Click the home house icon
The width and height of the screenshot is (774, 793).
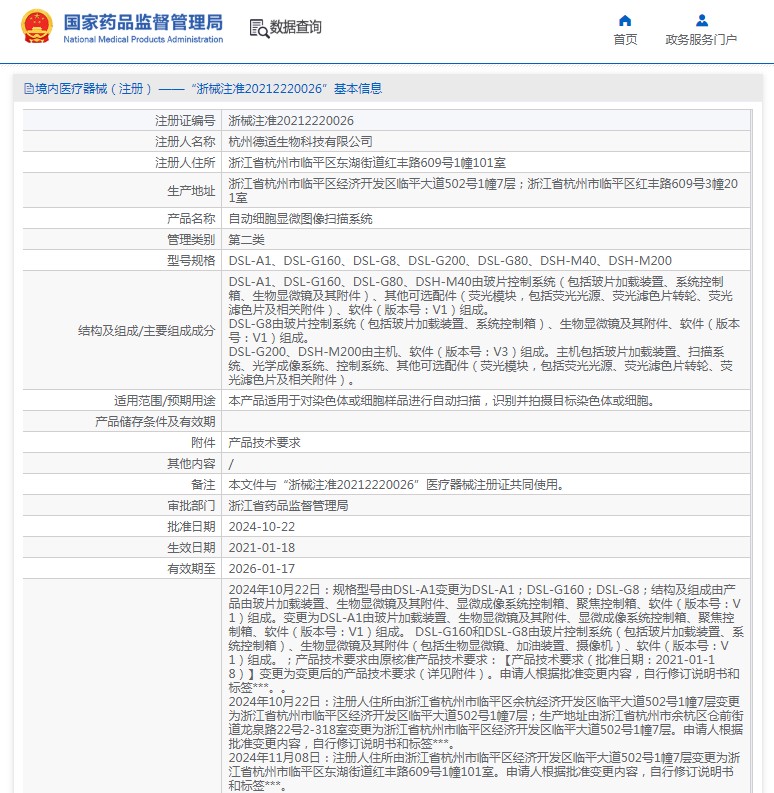(625, 20)
